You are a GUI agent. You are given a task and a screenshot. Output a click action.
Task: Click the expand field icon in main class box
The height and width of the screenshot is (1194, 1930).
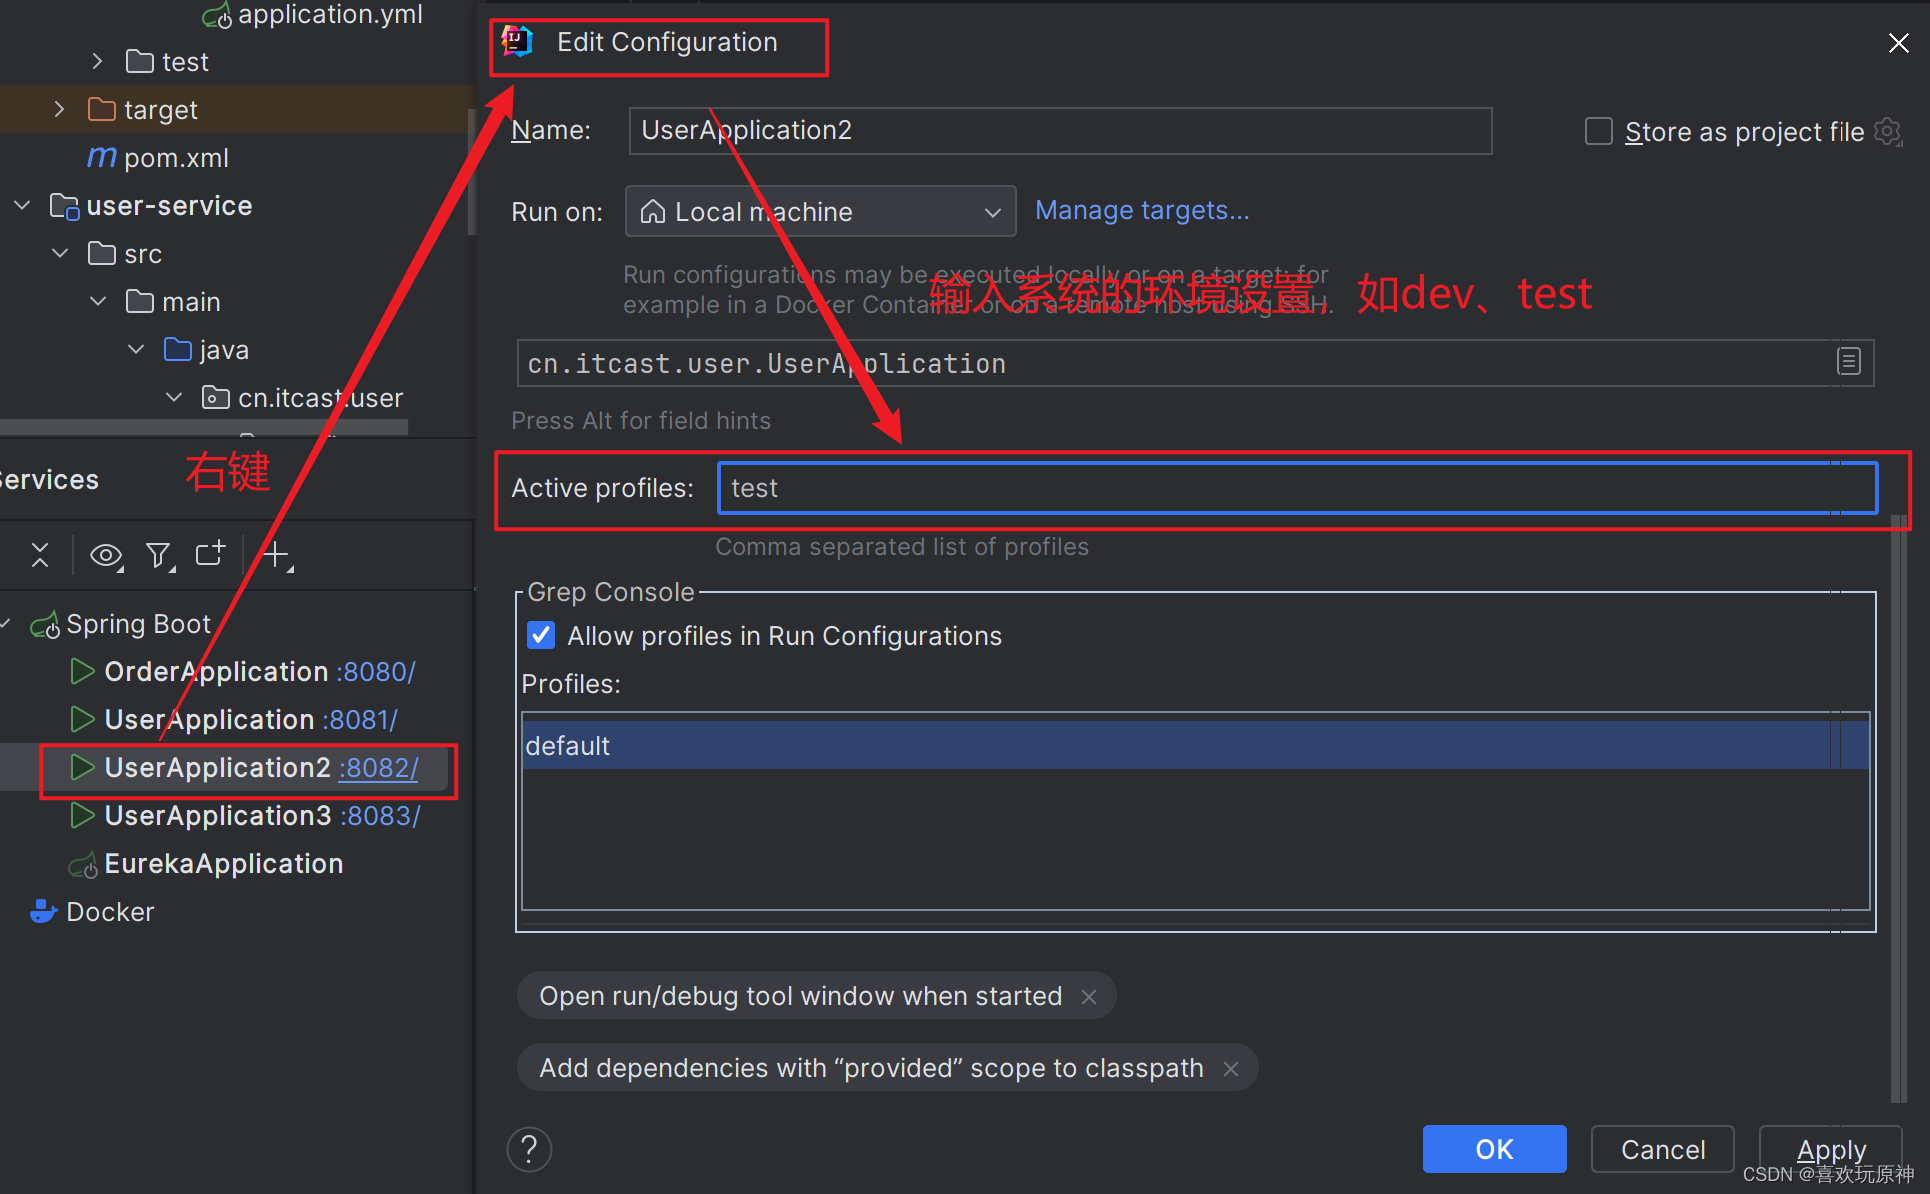tap(1848, 362)
